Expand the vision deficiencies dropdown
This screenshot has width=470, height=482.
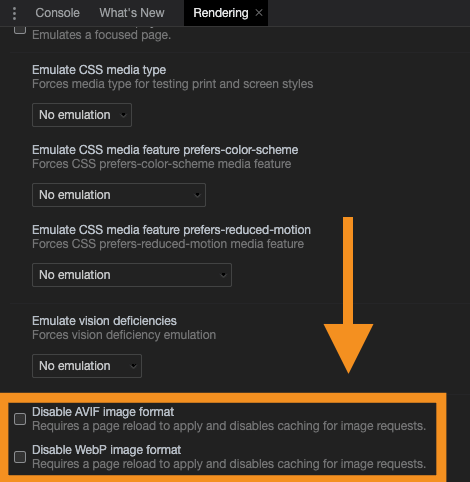(87, 366)
